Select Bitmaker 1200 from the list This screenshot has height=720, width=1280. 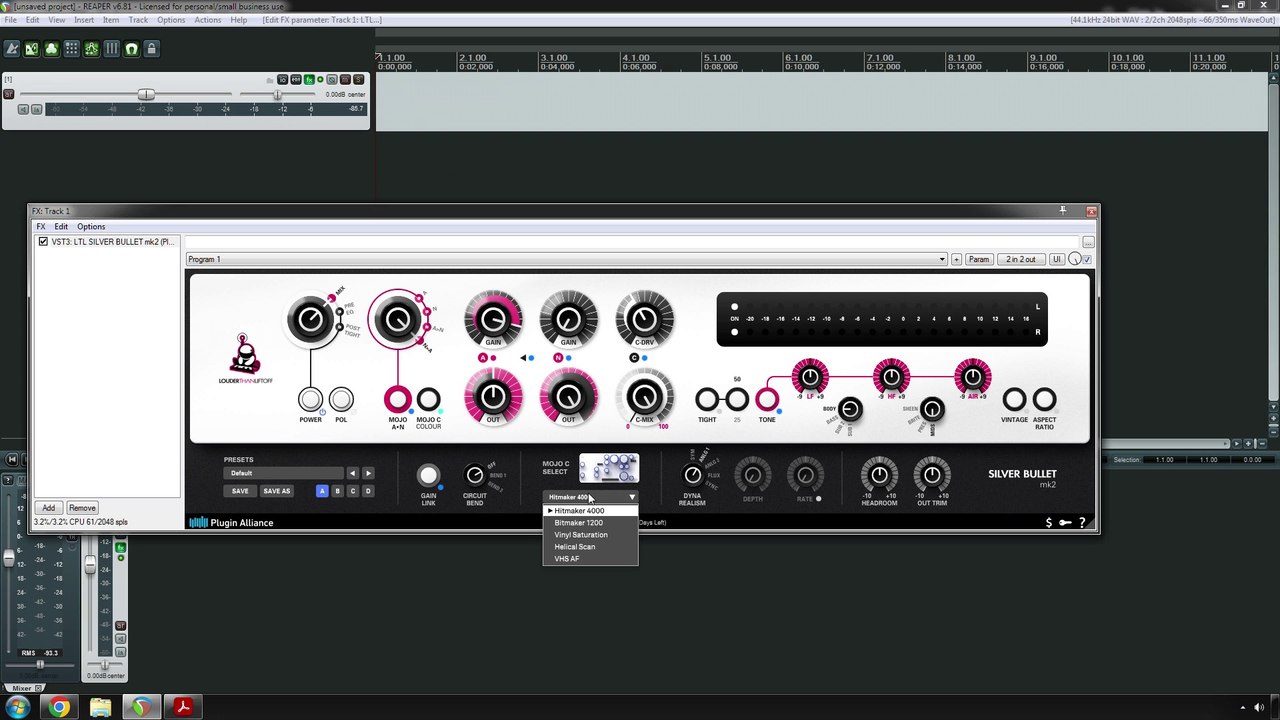tap(590, 523)
